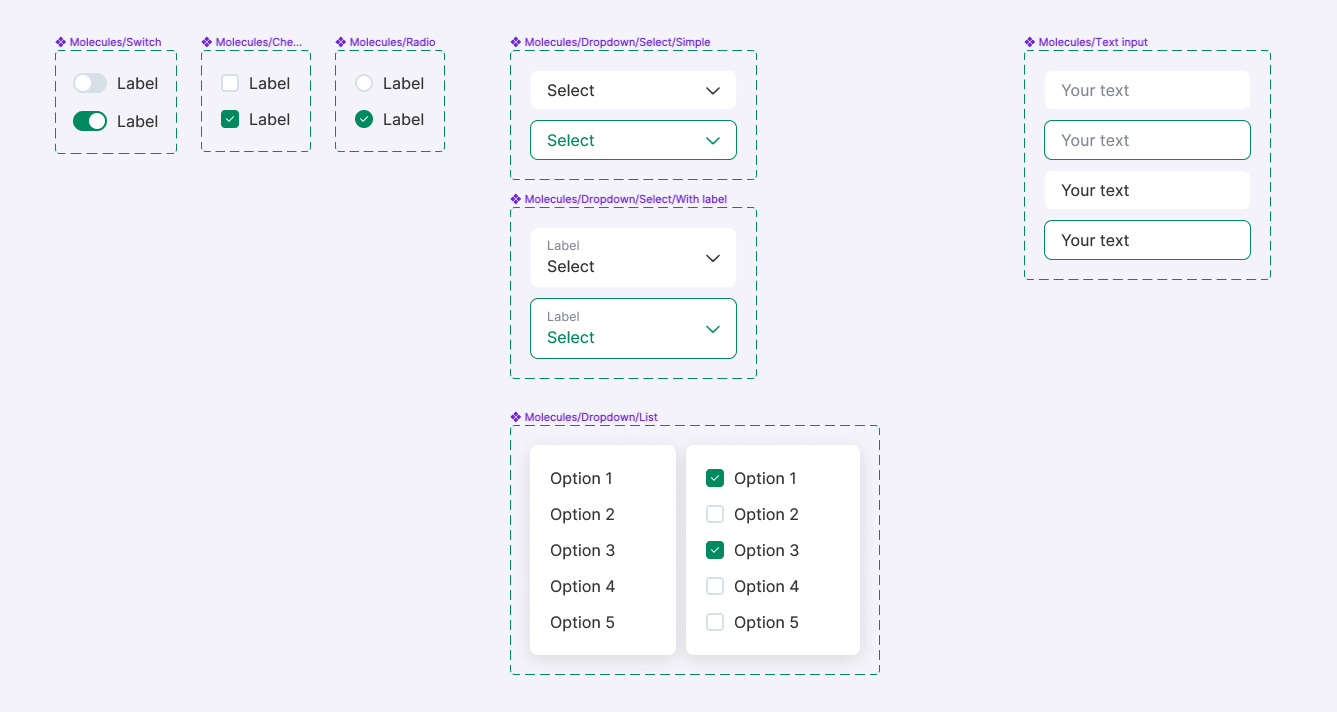The width and height of the screenshot is (1337, 712).
Task: Click the Molecules/Switch component icon
Action: point(60,42)
